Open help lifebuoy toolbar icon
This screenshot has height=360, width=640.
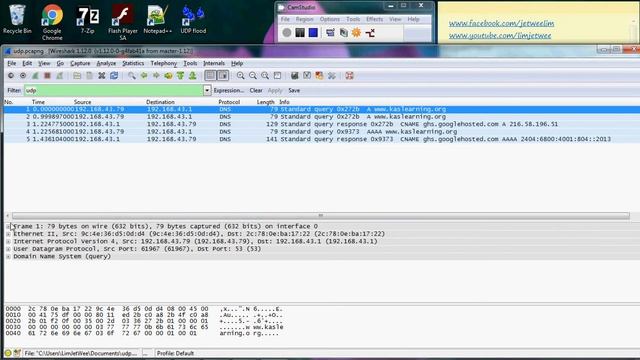pos(349,76)
